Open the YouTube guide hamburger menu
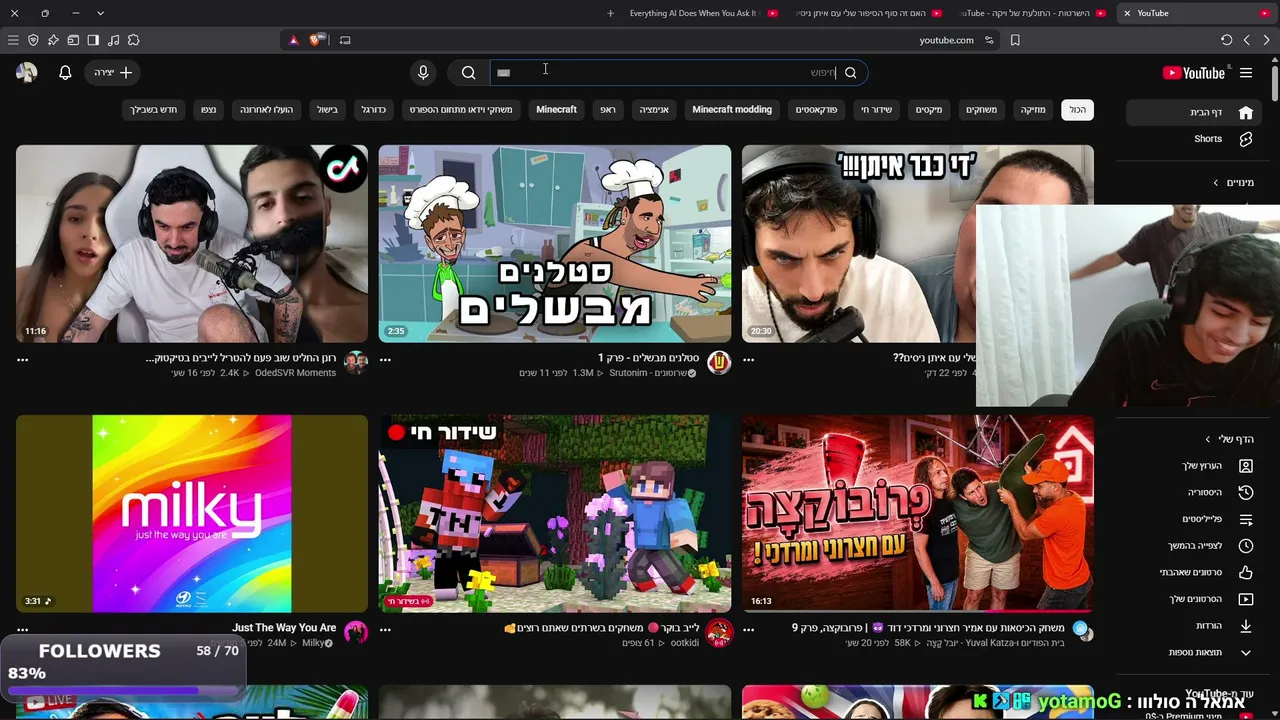Screen dimensions: 1280x720 [1246, 73]
